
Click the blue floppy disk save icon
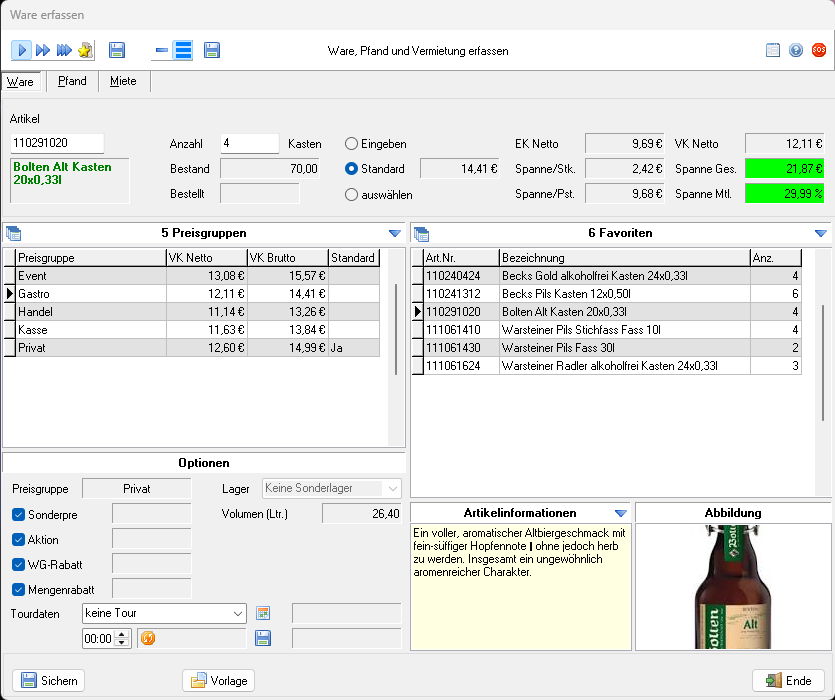pos(117,51)
